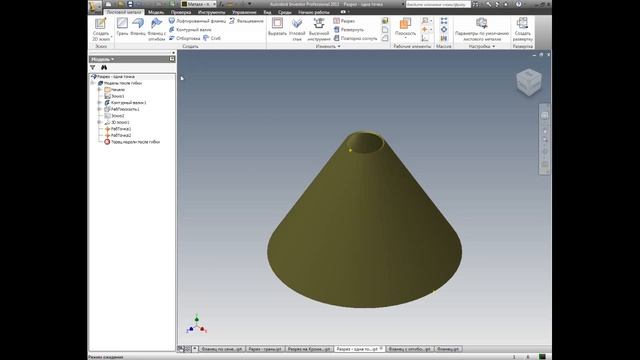640x360 pixels.
Task: Select the Фальцевание tool
Action: click(x=246, y=21)
